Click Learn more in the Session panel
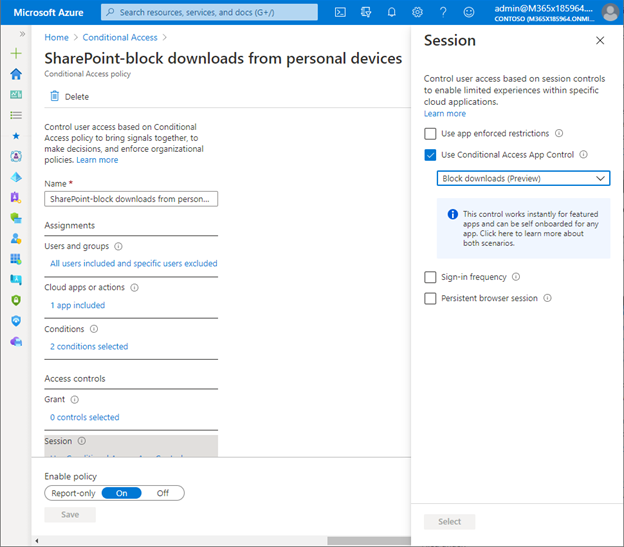Viewport: 624px width, 547px height. tap(445, 114)
